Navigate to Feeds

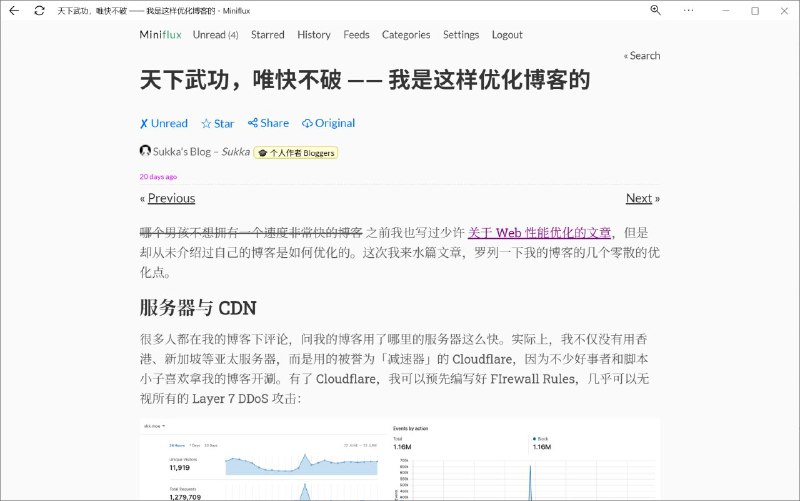[356, 34]
